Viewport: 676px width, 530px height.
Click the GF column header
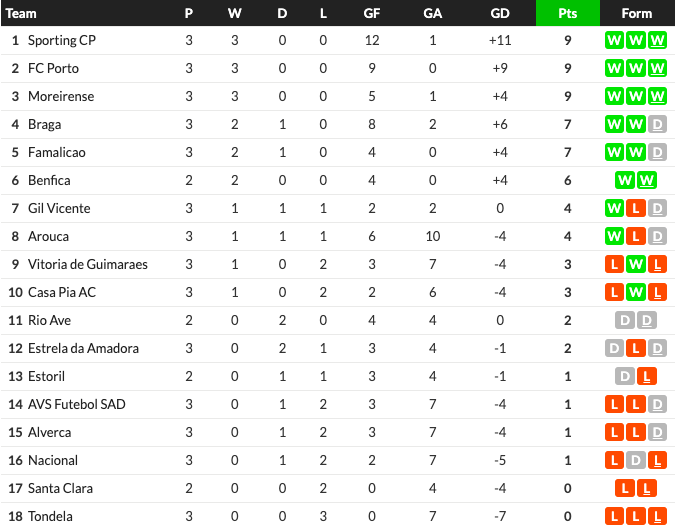371,13
